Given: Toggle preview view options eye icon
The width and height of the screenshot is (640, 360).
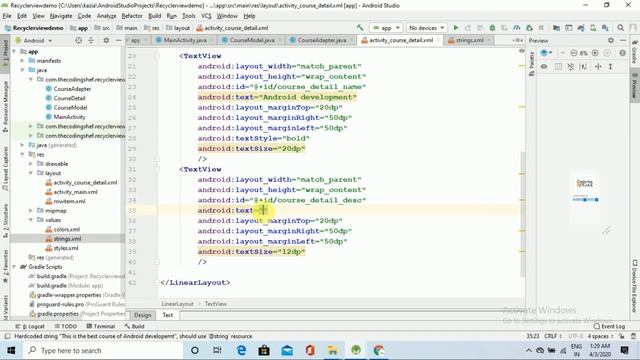Looking at the screenshot, I should (x=544, y=67).
